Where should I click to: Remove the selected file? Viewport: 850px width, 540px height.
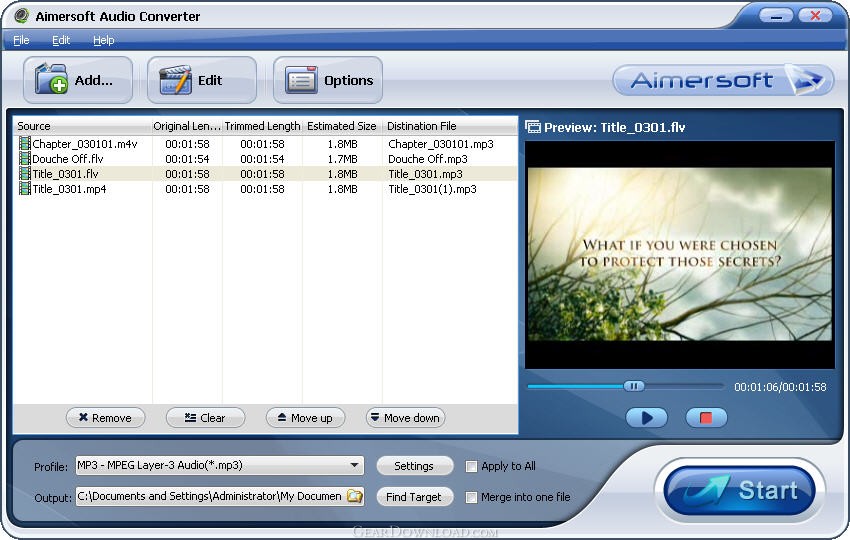pyautogui.click(x=106, y=418)
